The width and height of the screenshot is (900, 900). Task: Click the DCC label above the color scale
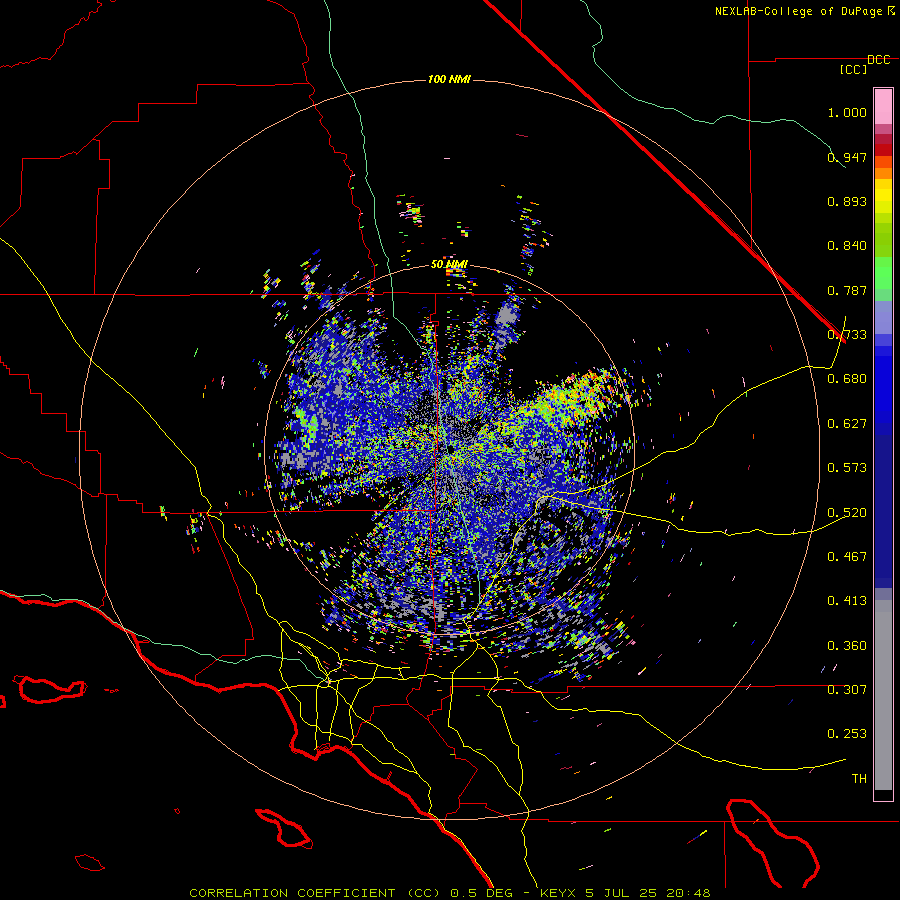click(879, 60)
